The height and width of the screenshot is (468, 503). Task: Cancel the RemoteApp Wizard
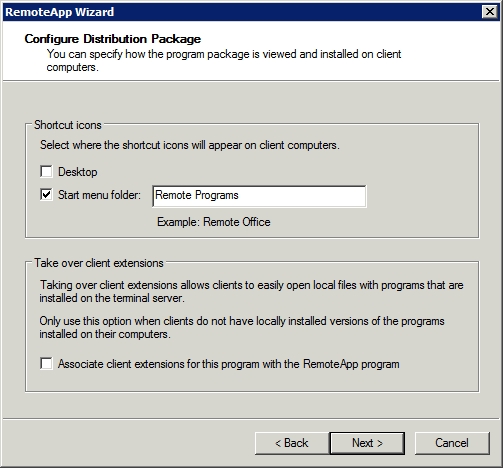452,443
